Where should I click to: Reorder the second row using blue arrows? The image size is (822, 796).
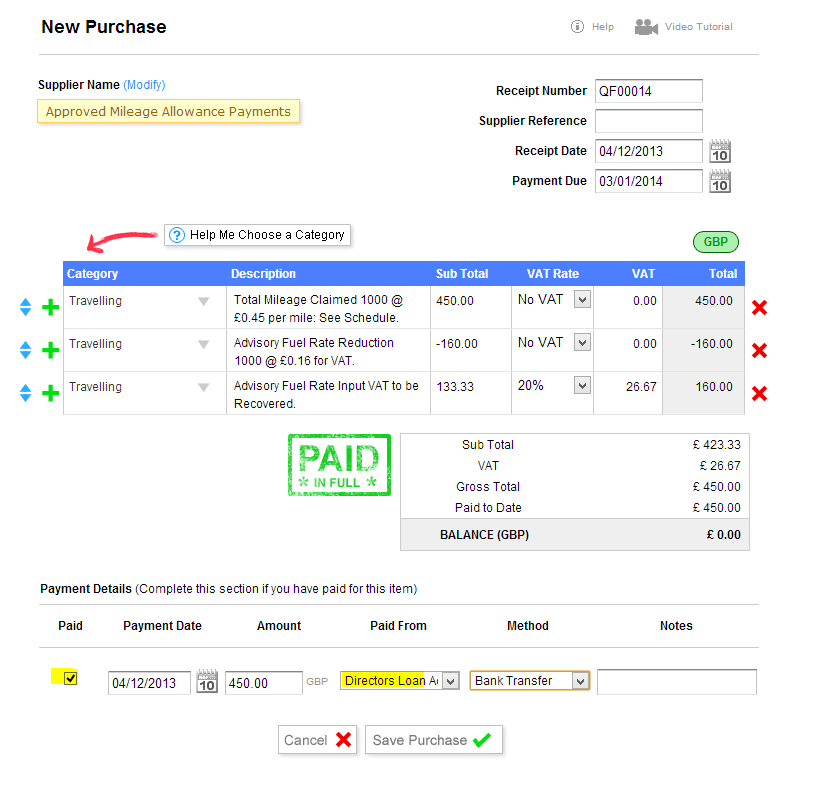click(26, 350)
